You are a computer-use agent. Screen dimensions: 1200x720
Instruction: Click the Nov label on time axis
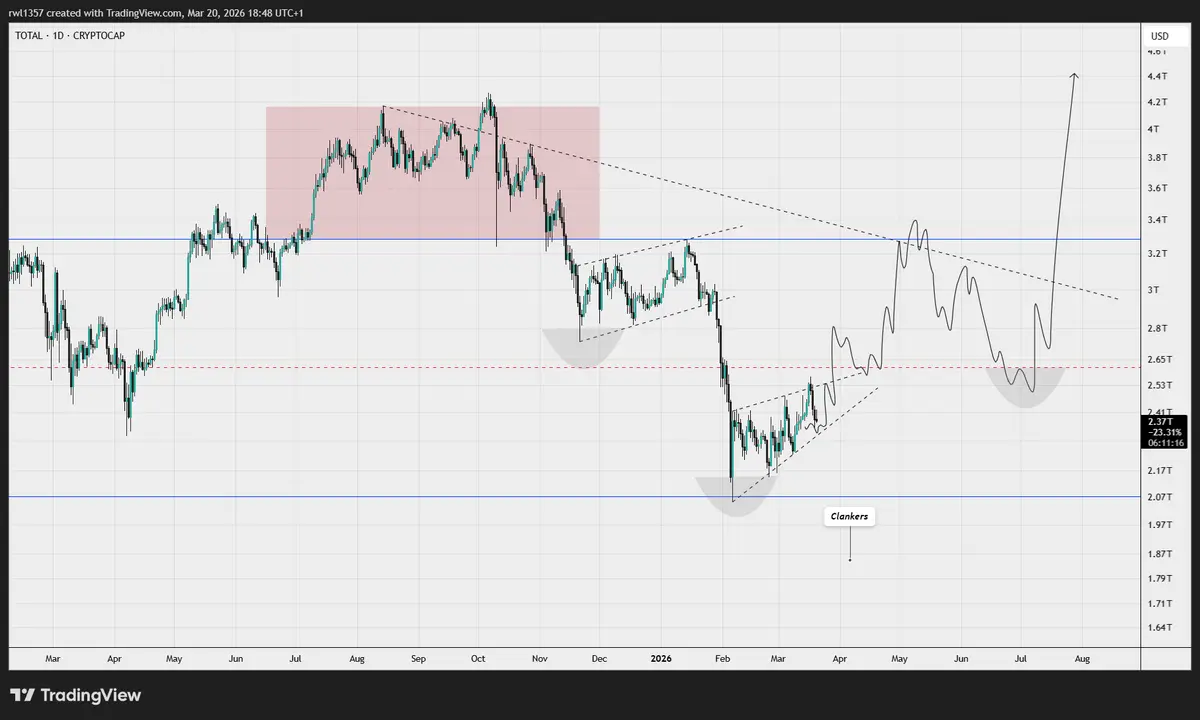click(x=540, y=659)
